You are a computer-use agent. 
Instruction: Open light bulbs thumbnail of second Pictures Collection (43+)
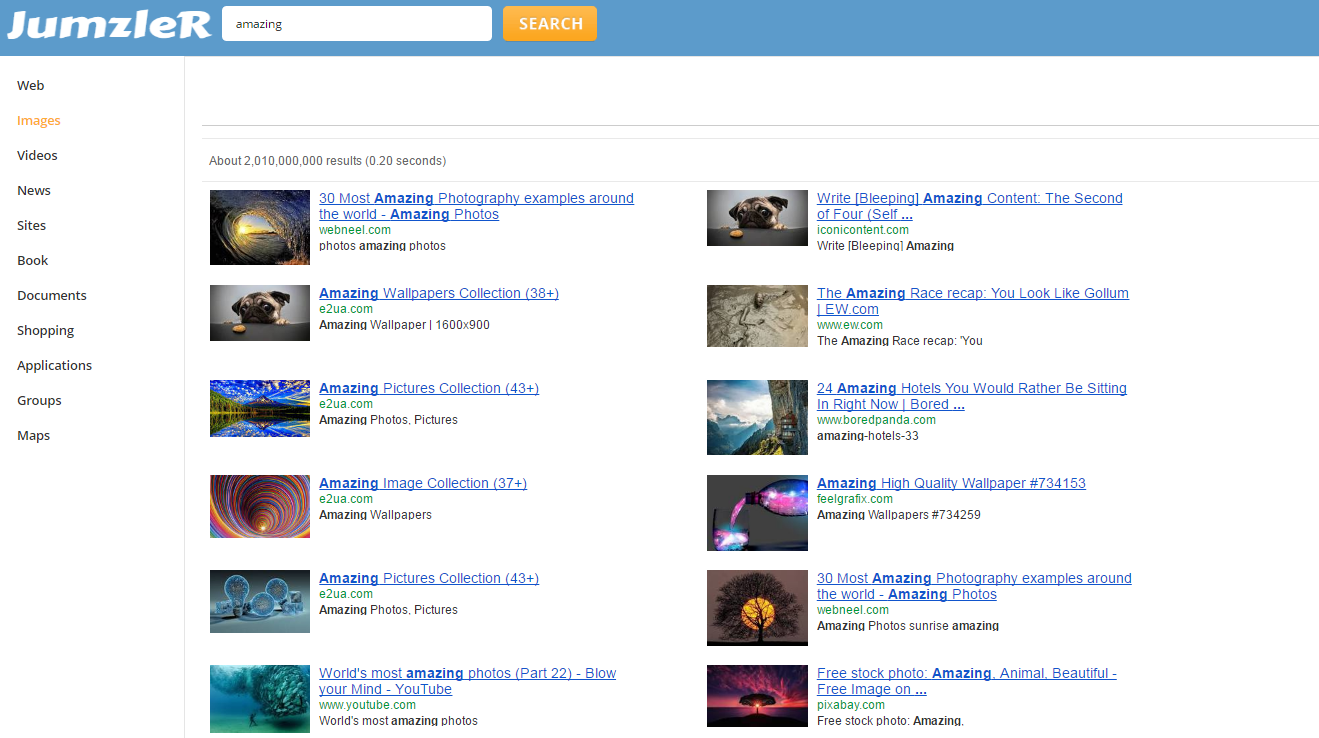click(260, 601)
